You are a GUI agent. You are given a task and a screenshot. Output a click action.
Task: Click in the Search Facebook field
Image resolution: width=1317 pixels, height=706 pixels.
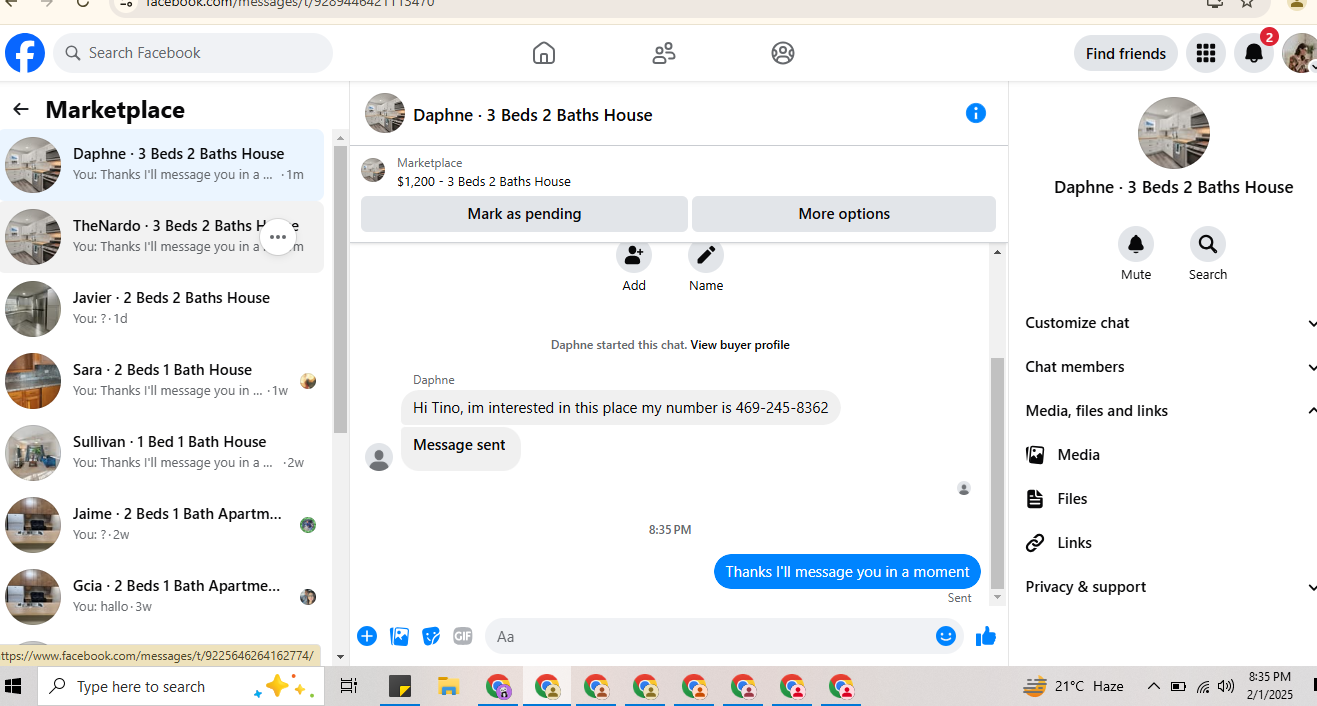[x=193, y=53]
